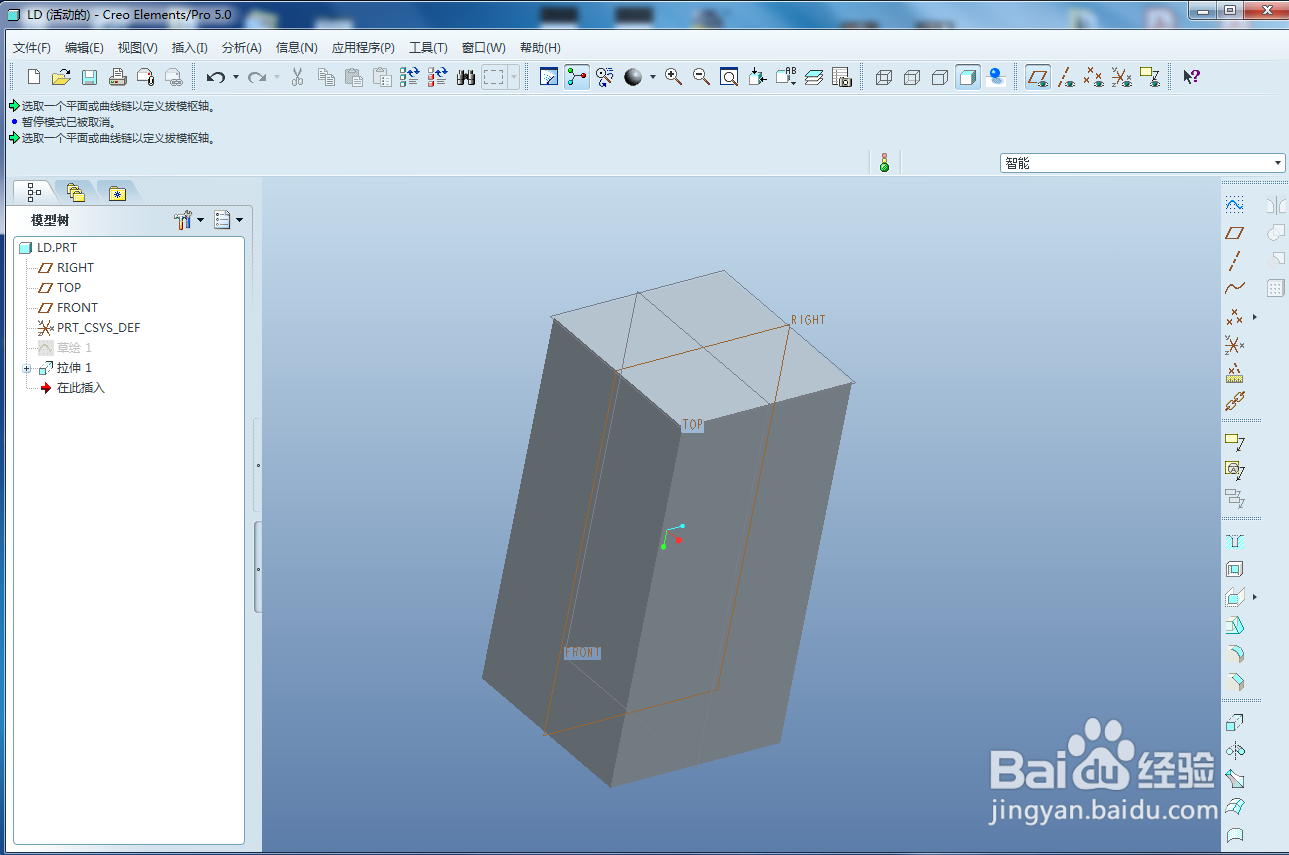The height and width of the screenshot is (855, 1289).
Task: Select the Datum Plane tool
Action: pyautogui.click(x=1234, y=233)
